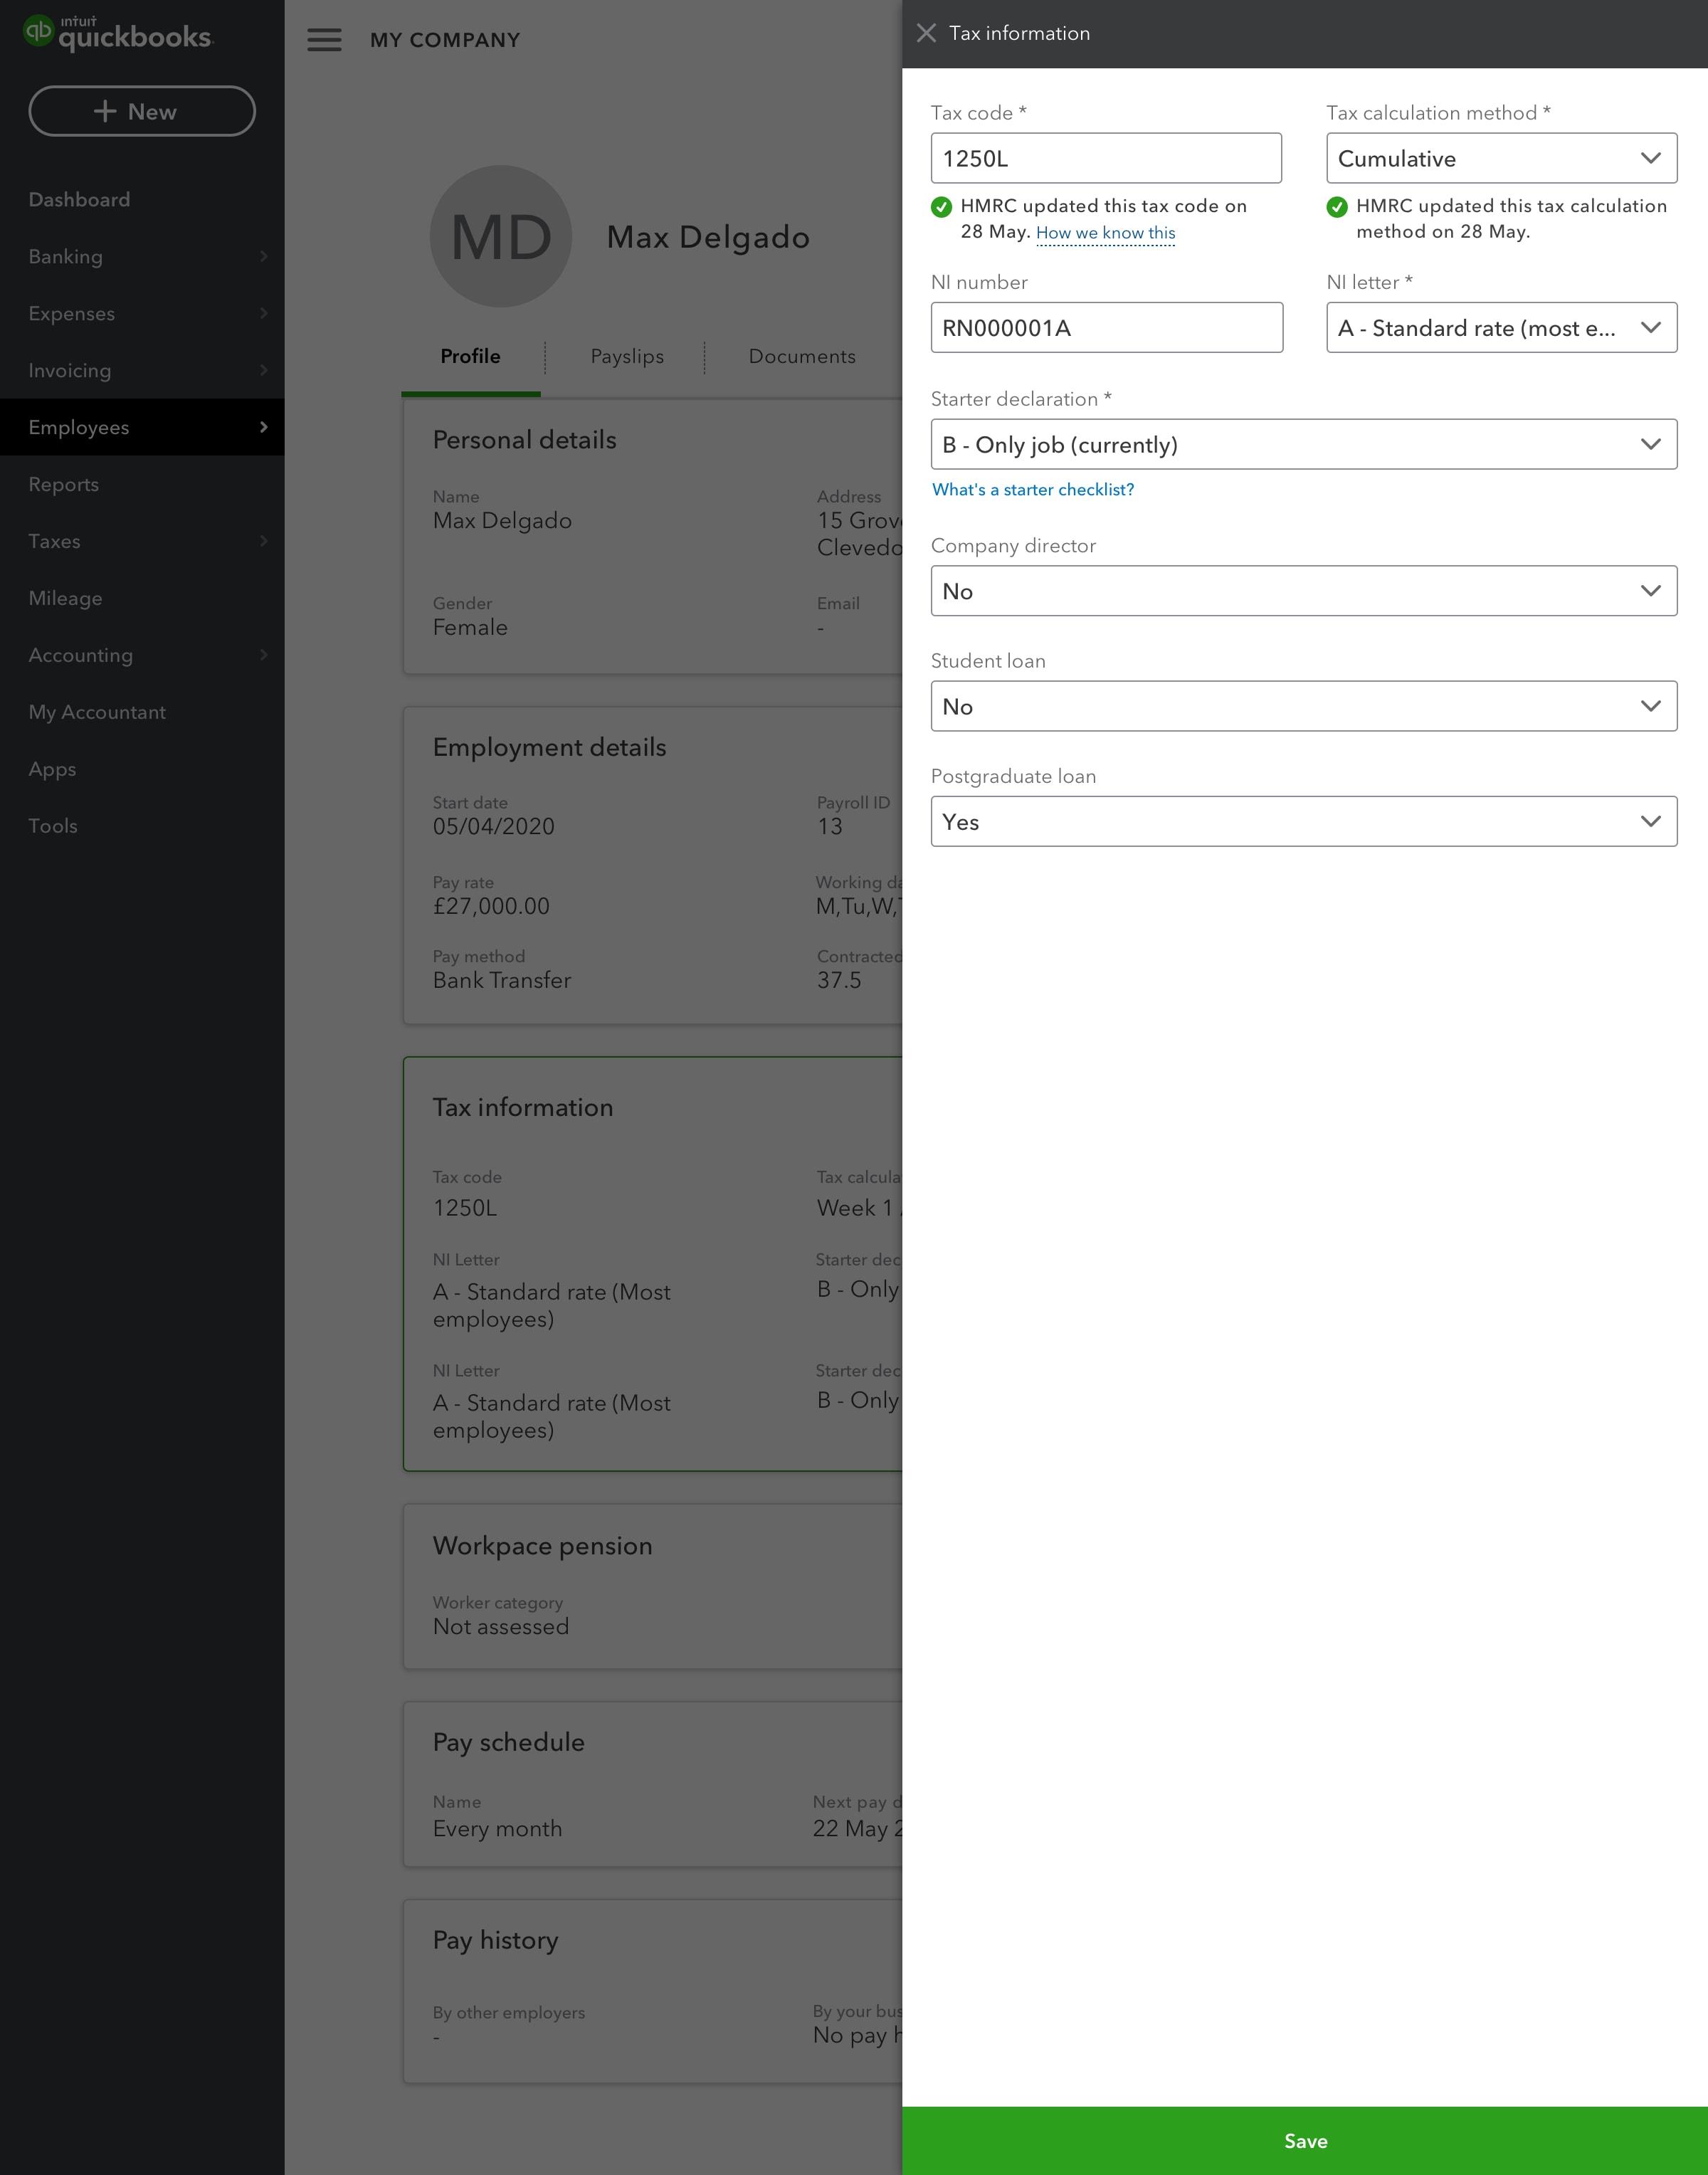Click the Pay schedule card heading
This screenshot has width=1708, height=2175.
tap(508, 1743)
